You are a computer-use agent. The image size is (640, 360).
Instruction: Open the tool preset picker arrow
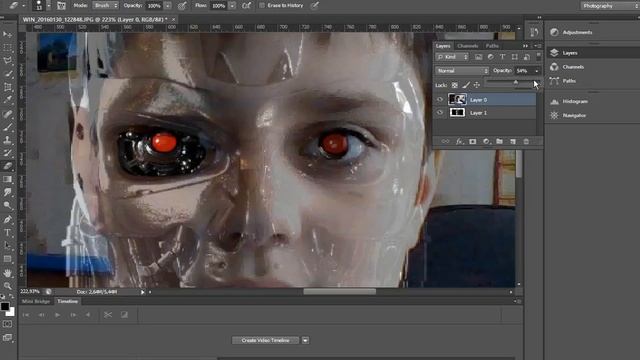pos(23,6)
